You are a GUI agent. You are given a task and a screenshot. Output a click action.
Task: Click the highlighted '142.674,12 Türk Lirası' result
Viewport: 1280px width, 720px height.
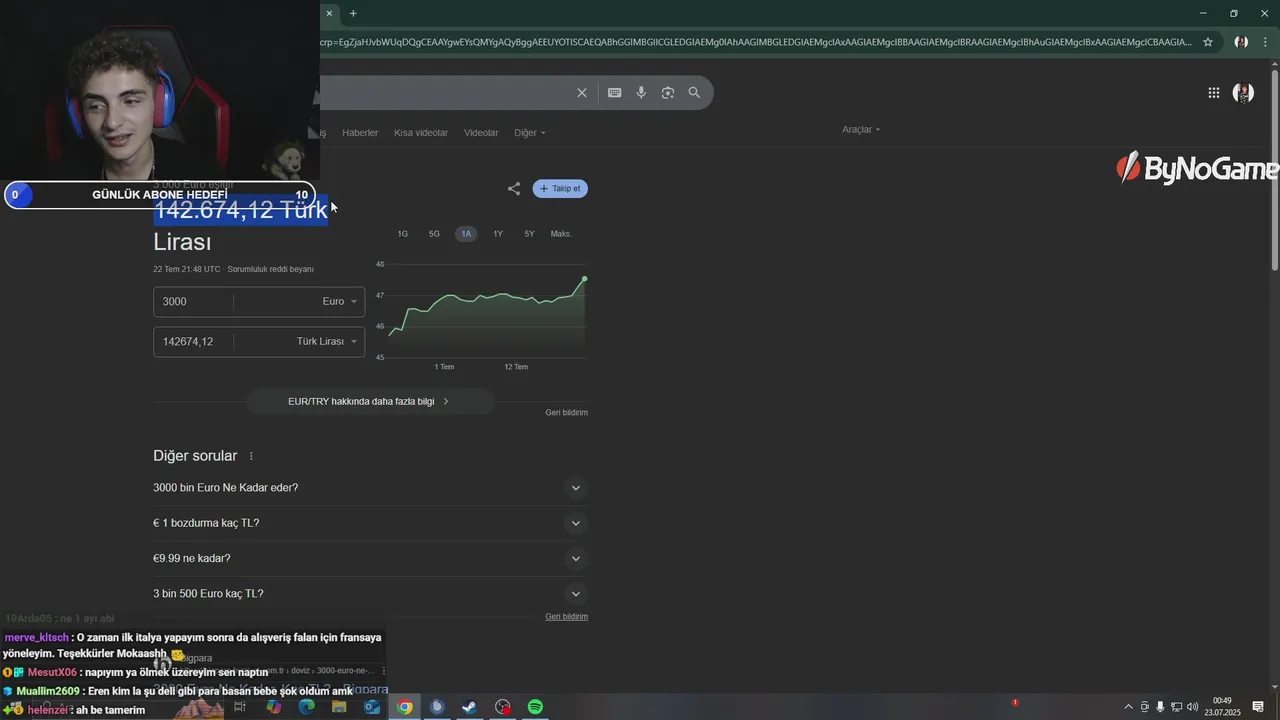click(x=241, y=226)
